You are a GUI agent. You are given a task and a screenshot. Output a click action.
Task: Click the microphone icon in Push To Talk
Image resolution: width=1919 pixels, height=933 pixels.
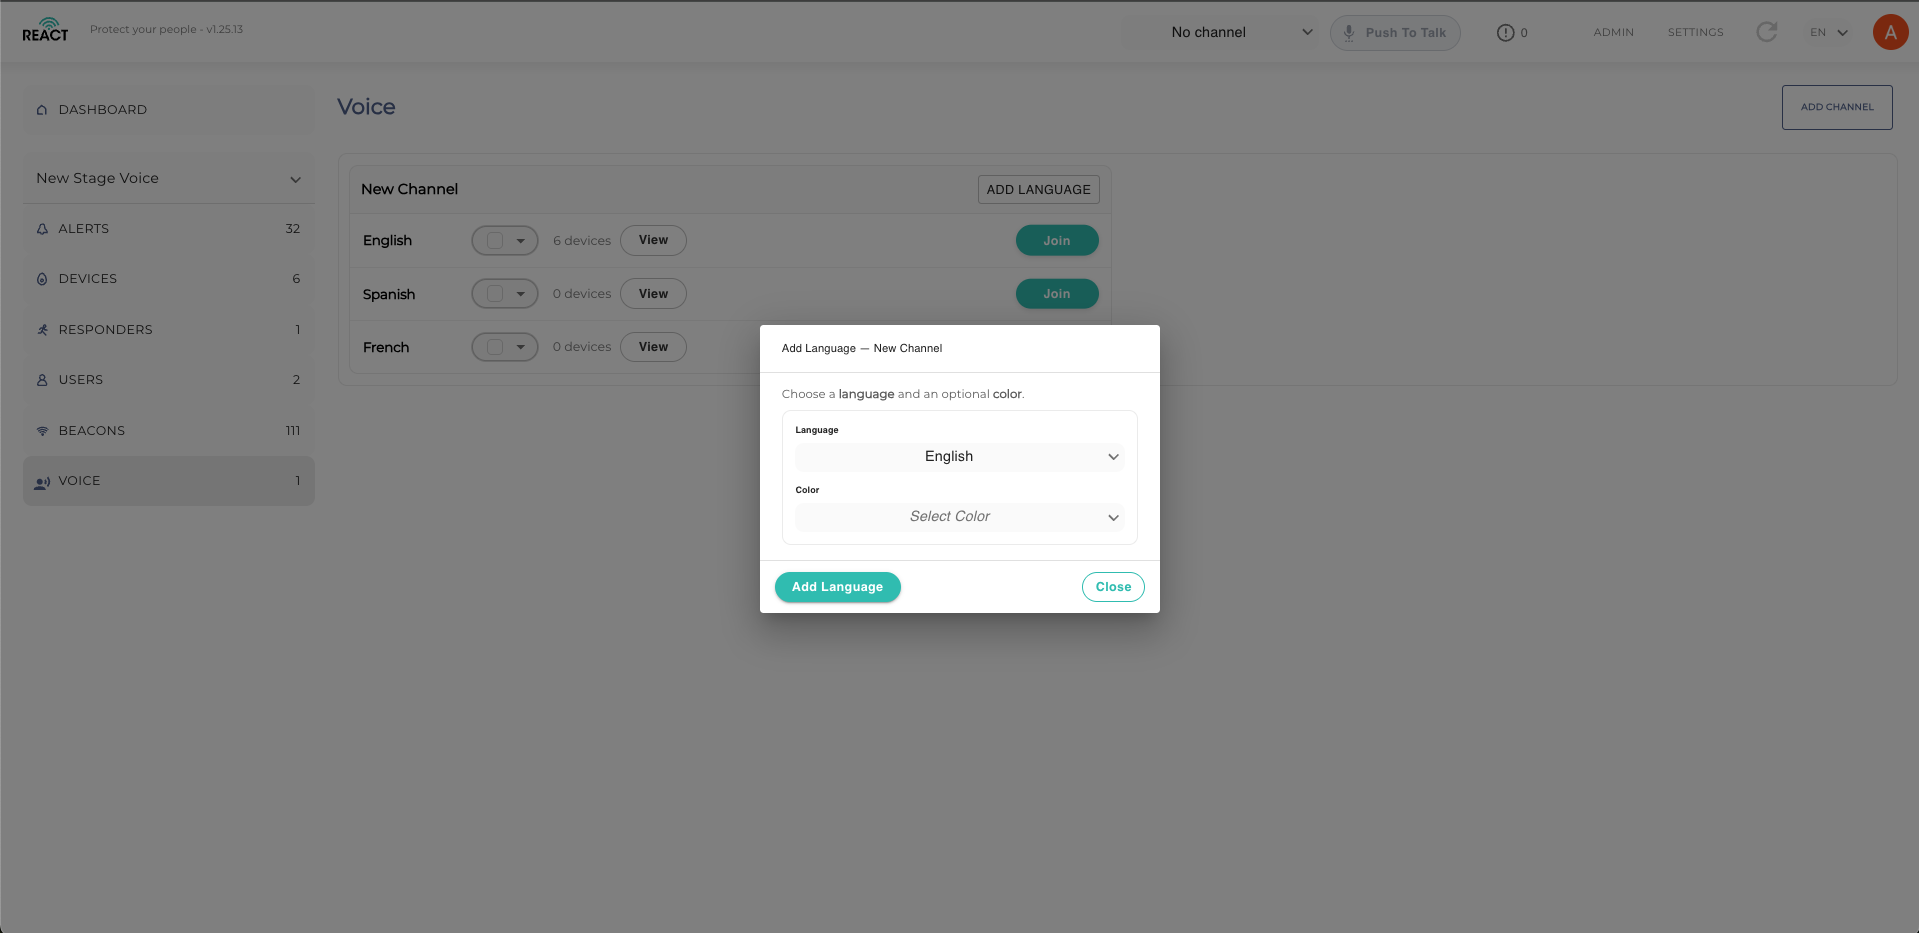point(1349,33)
